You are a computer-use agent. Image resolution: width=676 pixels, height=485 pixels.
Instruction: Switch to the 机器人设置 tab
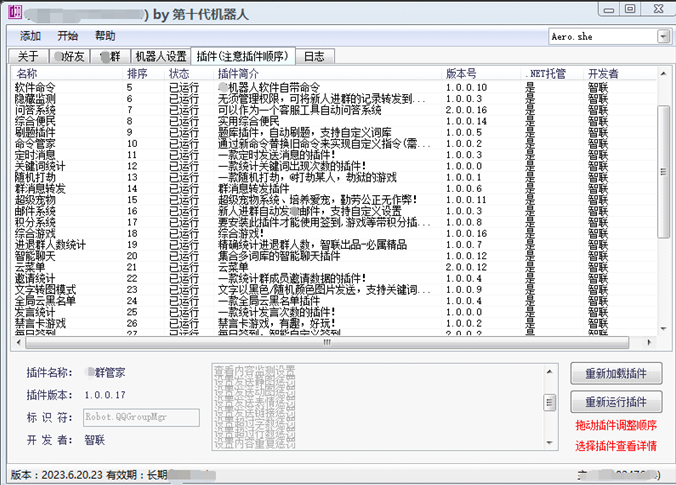click(x=161, y=56)
